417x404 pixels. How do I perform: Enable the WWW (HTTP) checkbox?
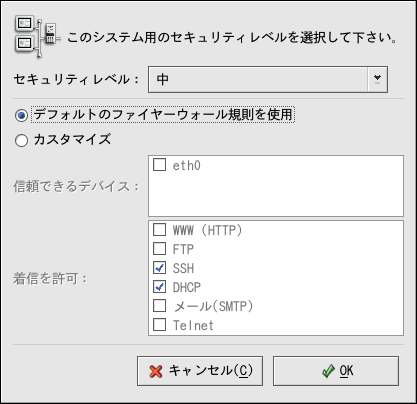160,229
